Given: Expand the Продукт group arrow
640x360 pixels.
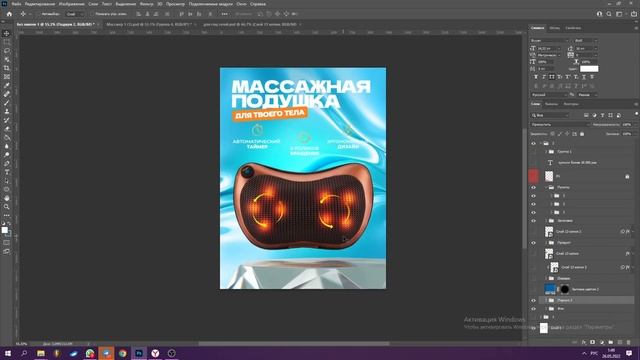Looking at the screenshot, I should 546,243.
